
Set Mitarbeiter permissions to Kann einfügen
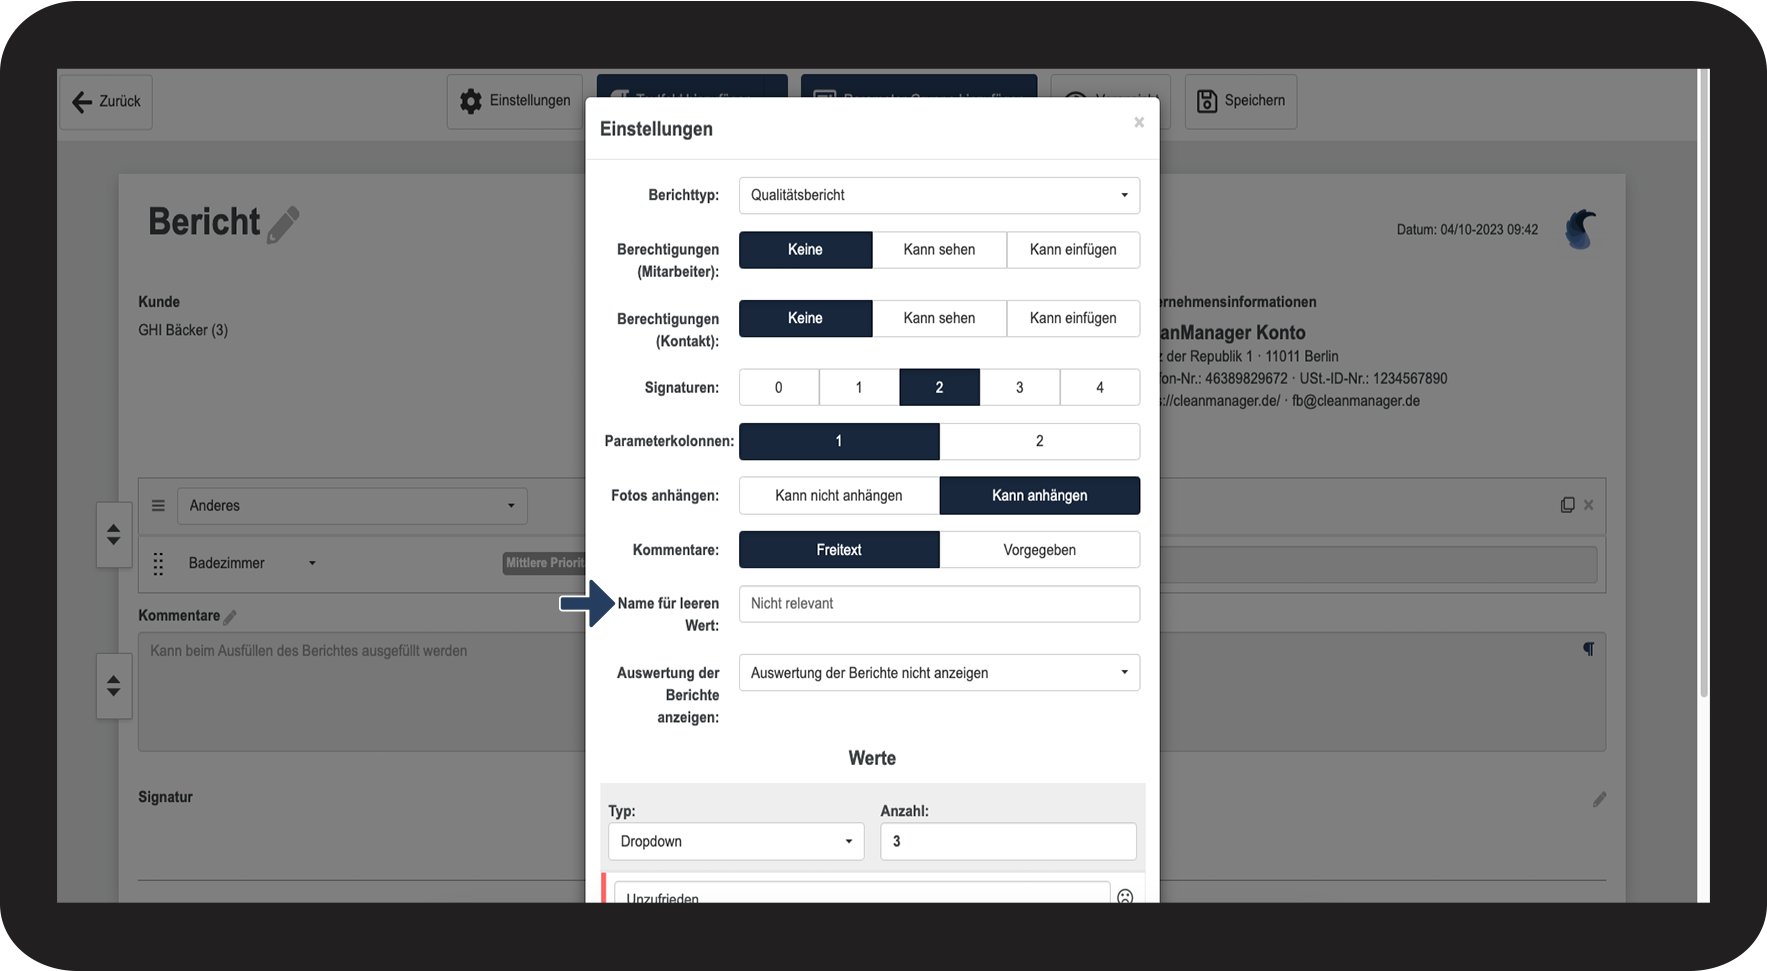point(1073,250)
